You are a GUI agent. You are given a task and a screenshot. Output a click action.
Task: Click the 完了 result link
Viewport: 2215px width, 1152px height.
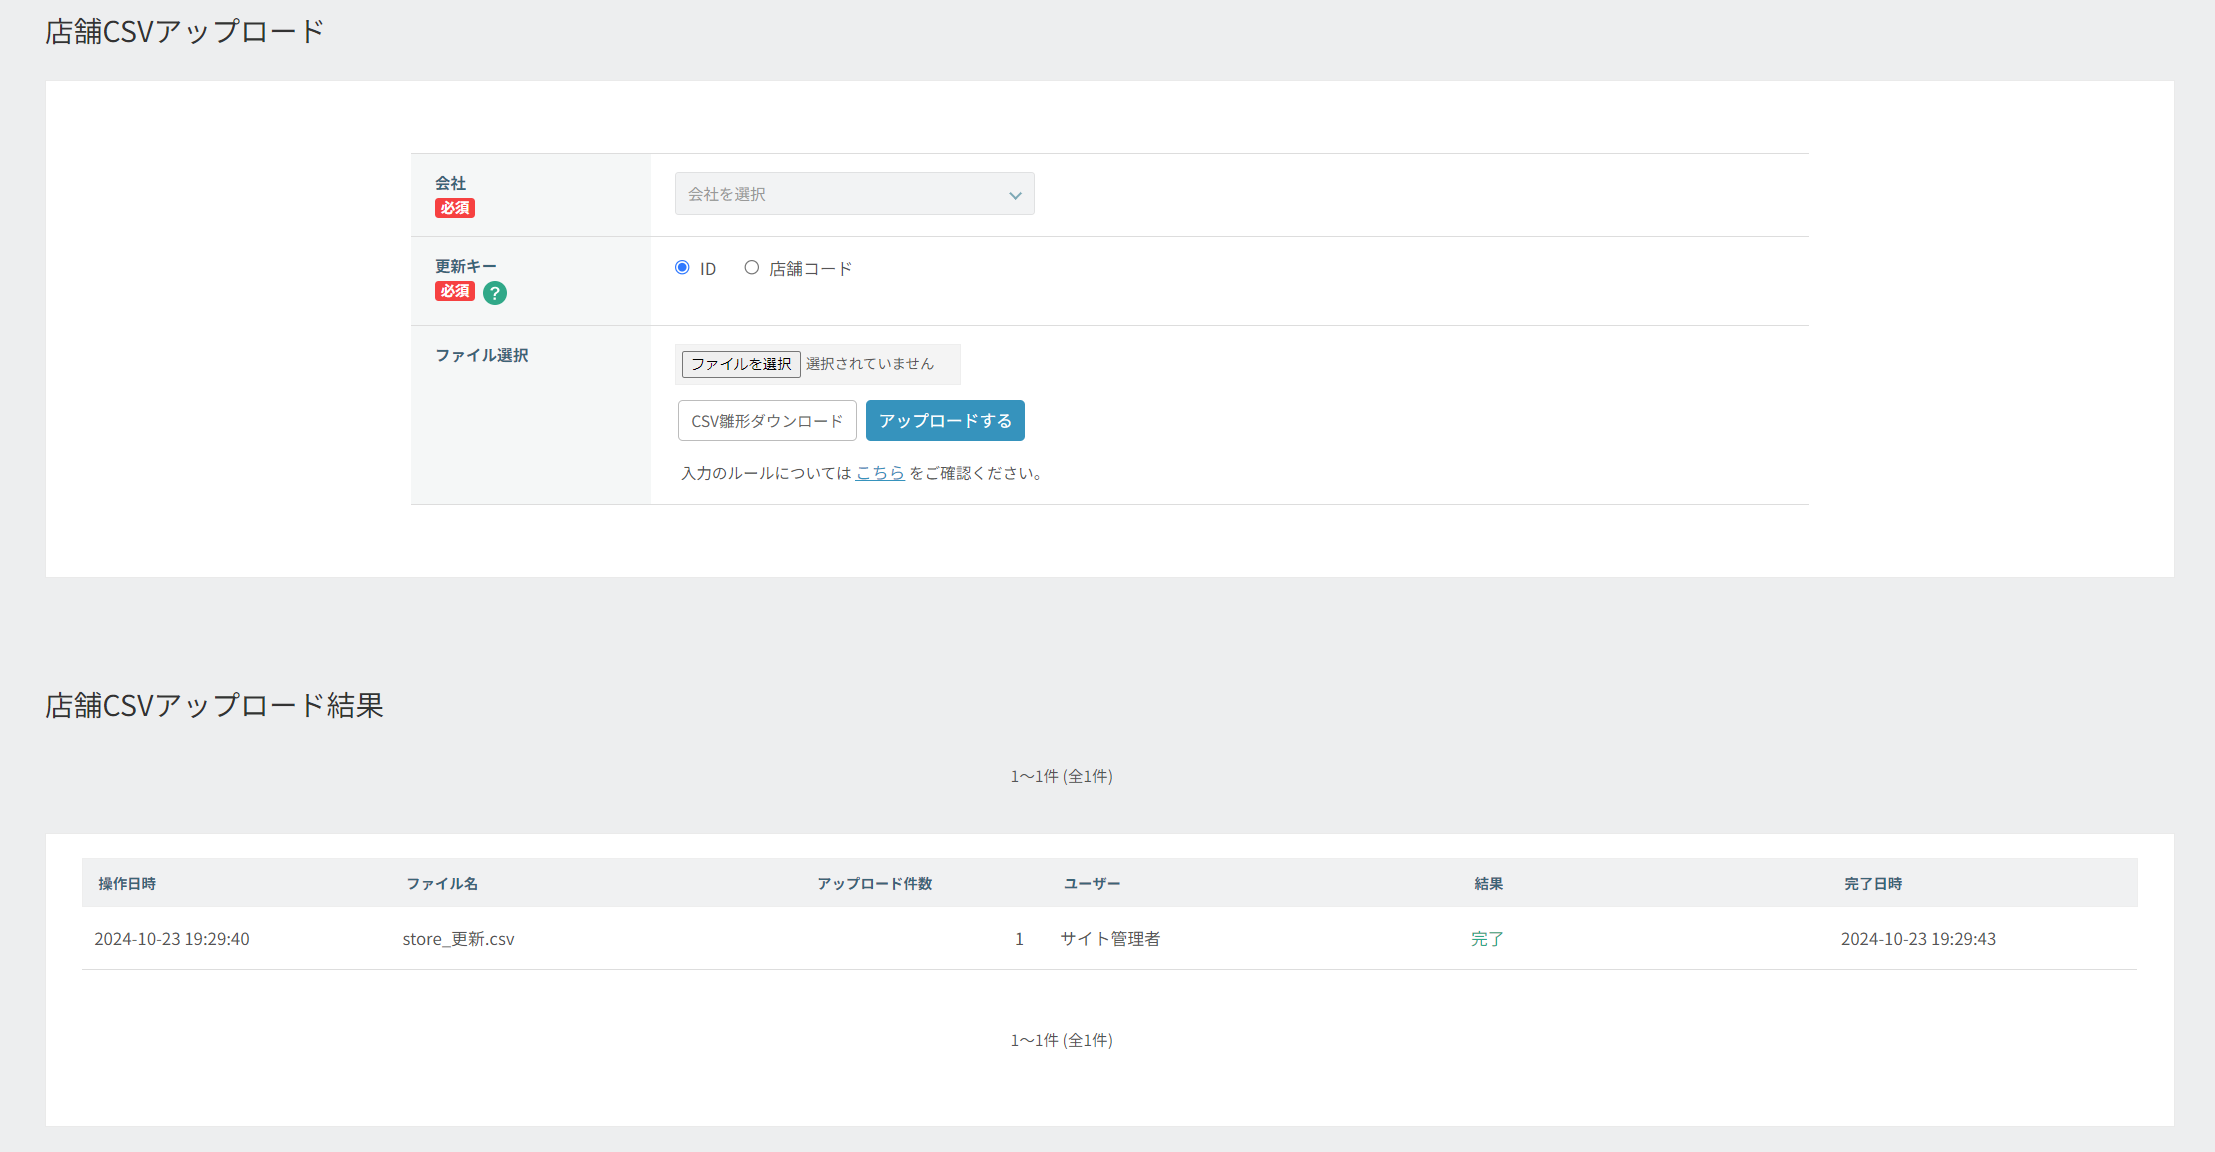pyautogui.click(x=1487, y=939)
